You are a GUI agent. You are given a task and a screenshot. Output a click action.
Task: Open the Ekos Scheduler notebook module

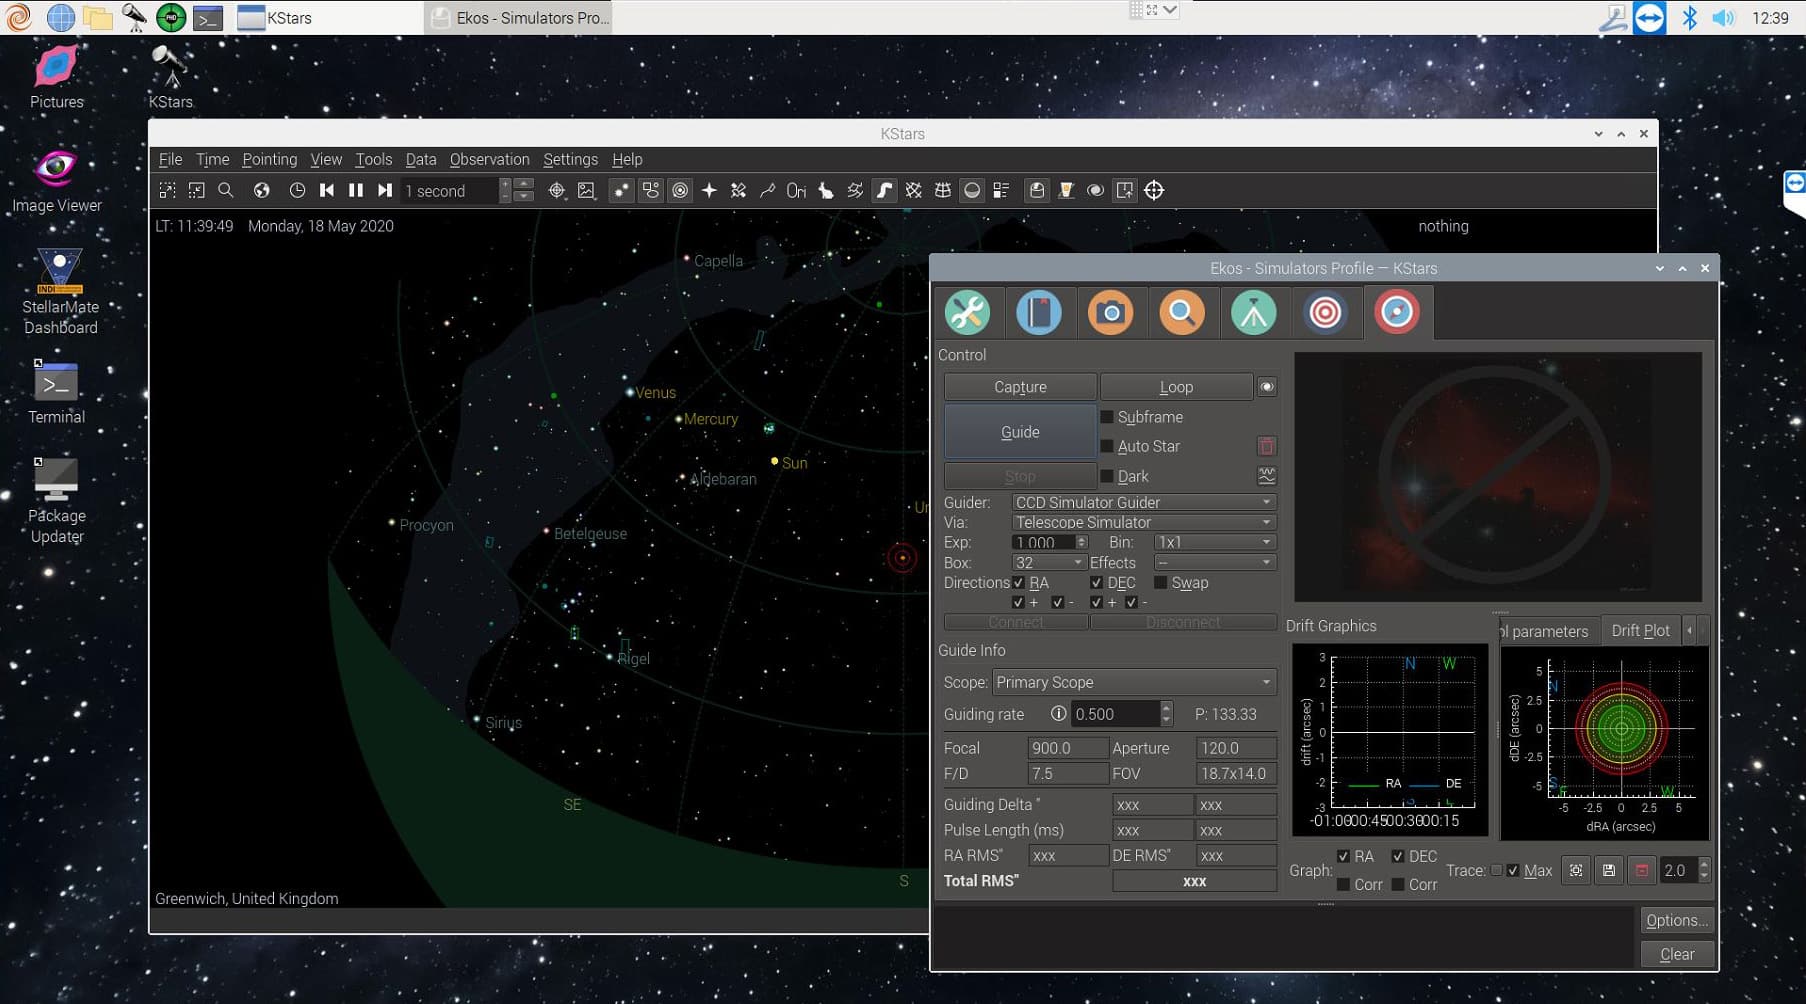[1039, 313]
